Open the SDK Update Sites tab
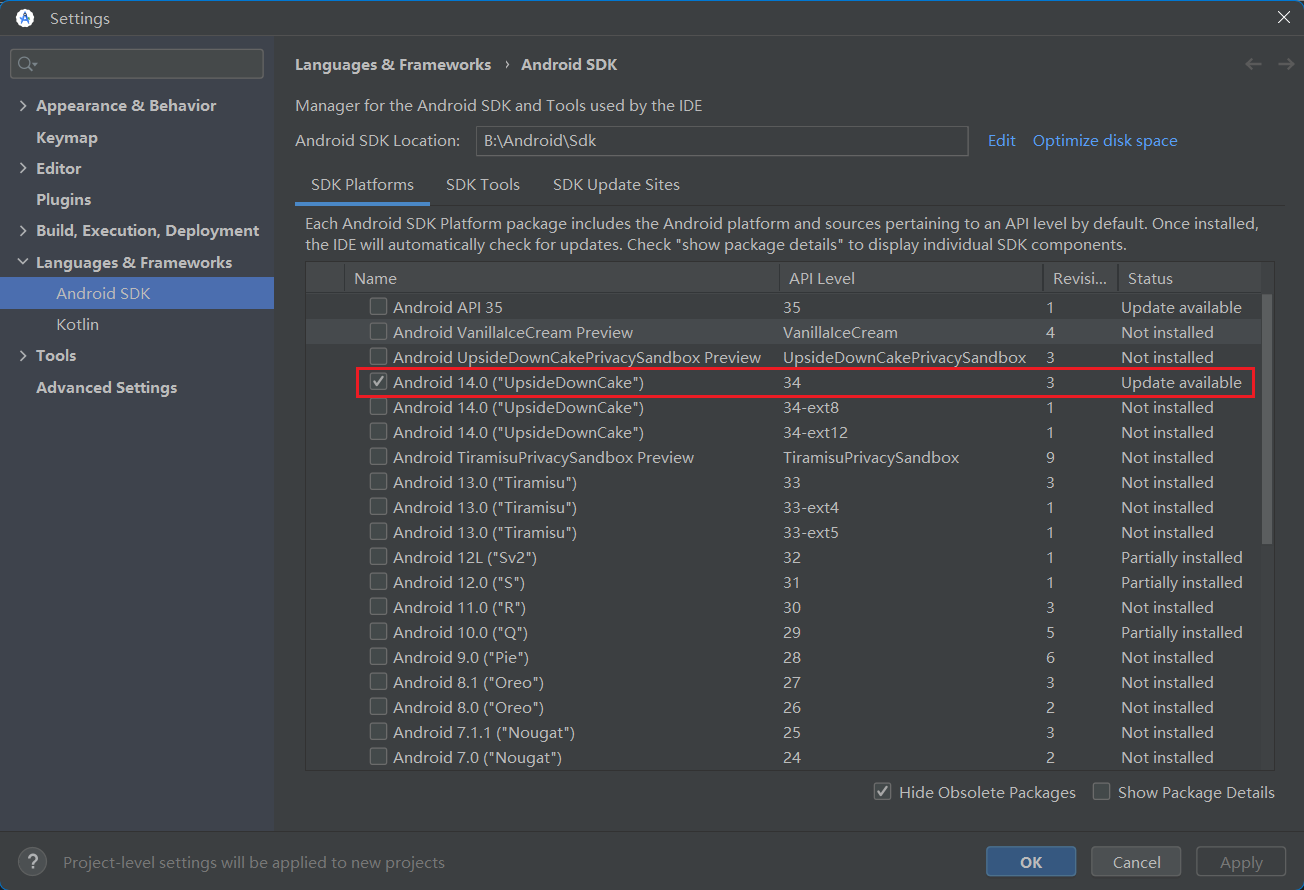 616,185
